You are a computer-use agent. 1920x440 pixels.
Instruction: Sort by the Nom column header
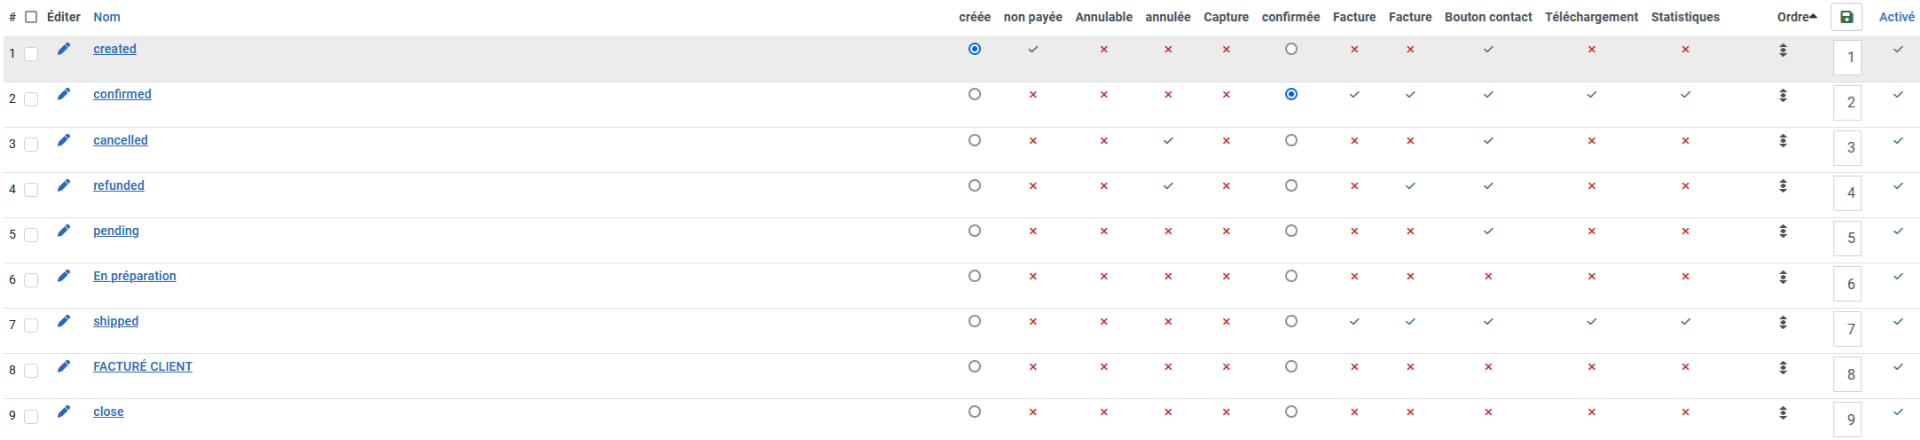pyautogui.click(x=107, y=17)
